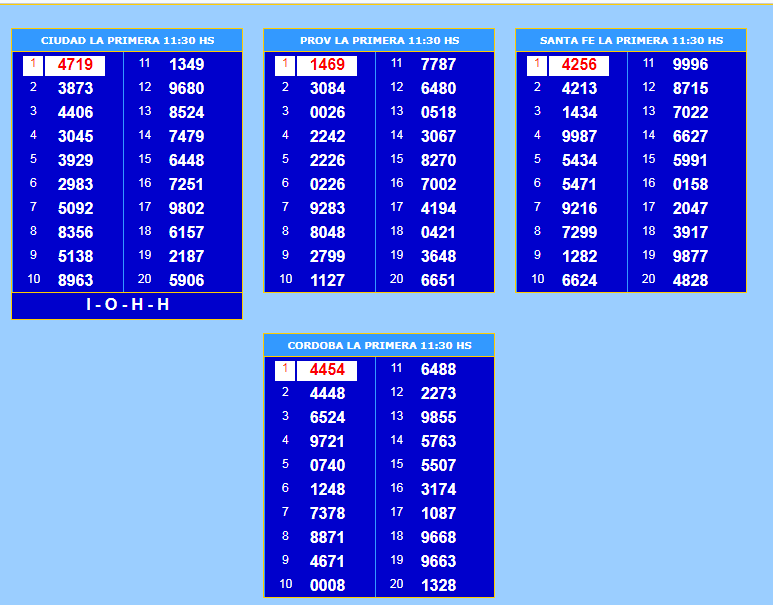Select number 7787 in the Prov table

[438, 65]
